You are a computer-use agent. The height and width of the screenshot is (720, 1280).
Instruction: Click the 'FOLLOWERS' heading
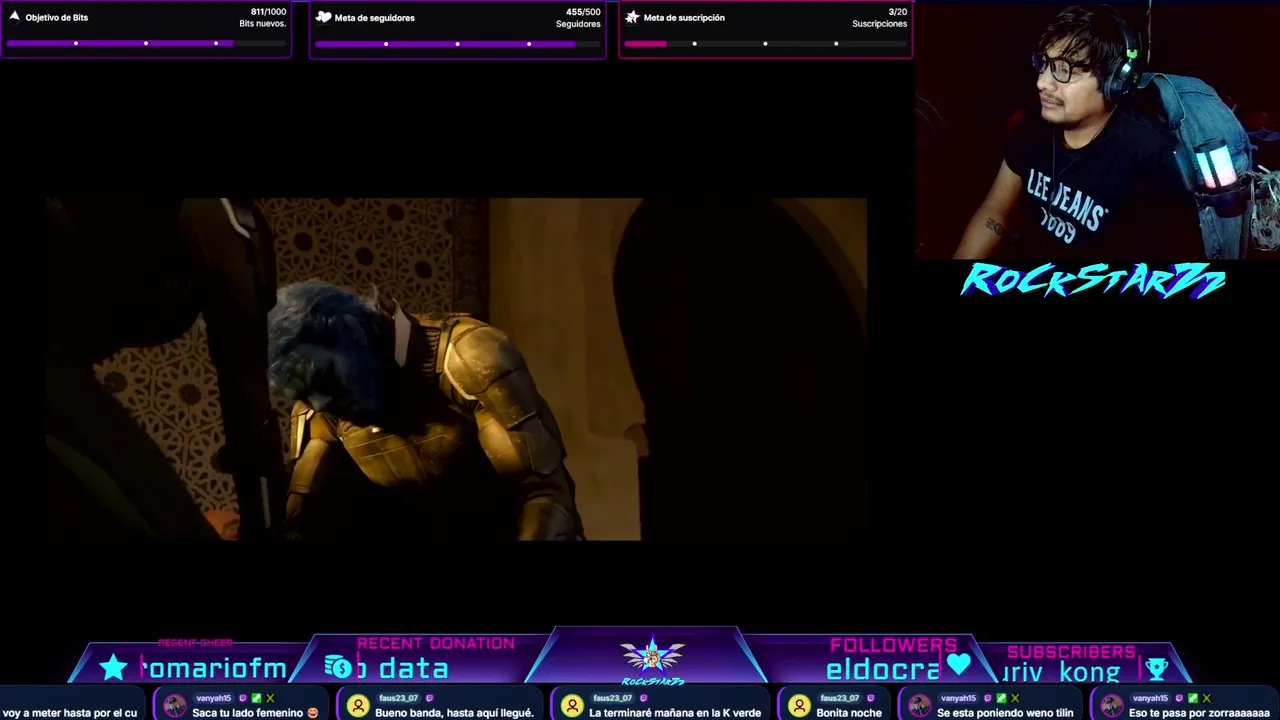[x=893, y=645]
